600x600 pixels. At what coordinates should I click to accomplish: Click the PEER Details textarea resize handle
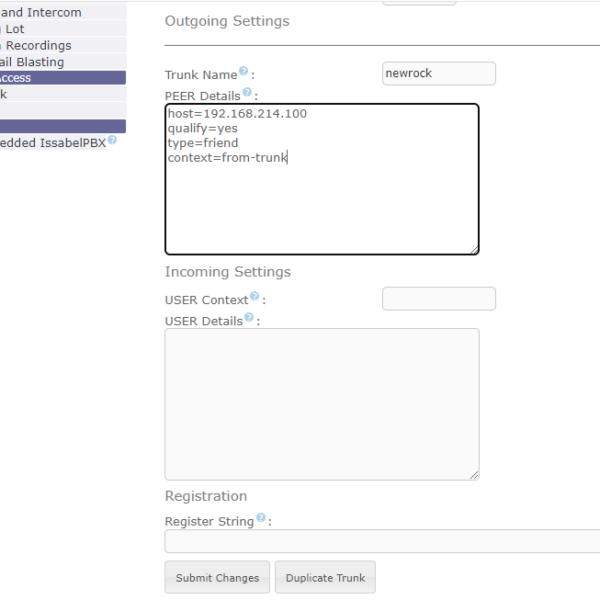(x=473, y=249)
